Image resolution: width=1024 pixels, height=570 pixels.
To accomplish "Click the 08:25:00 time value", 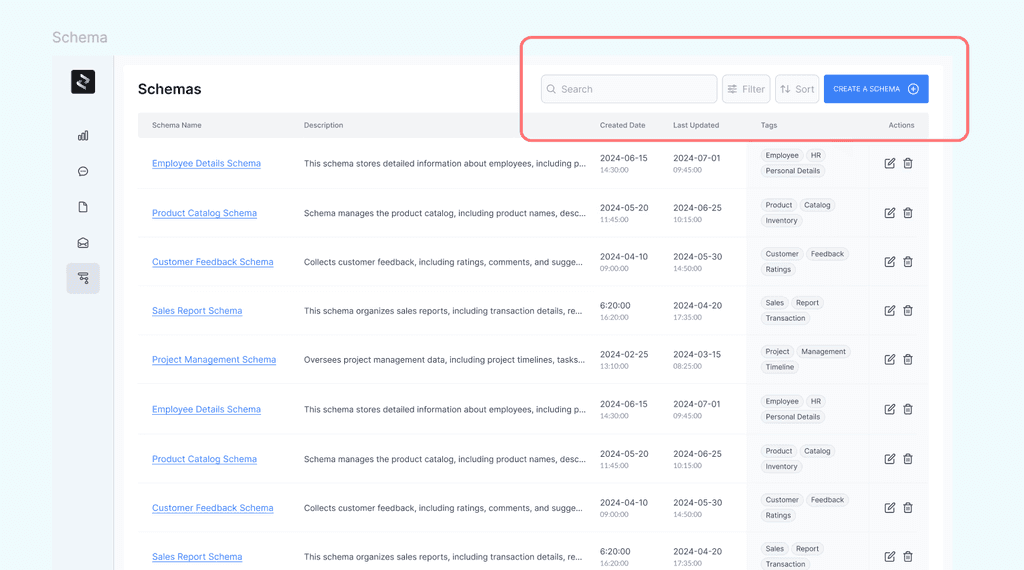I will click(688, 366).
